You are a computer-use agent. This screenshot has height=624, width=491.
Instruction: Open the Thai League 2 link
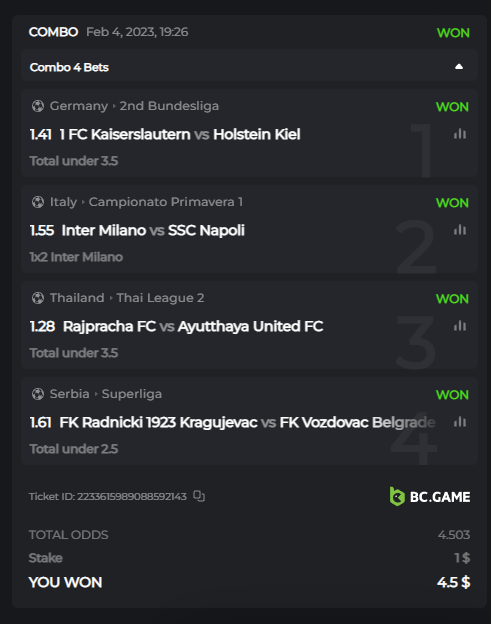[160, 298]
